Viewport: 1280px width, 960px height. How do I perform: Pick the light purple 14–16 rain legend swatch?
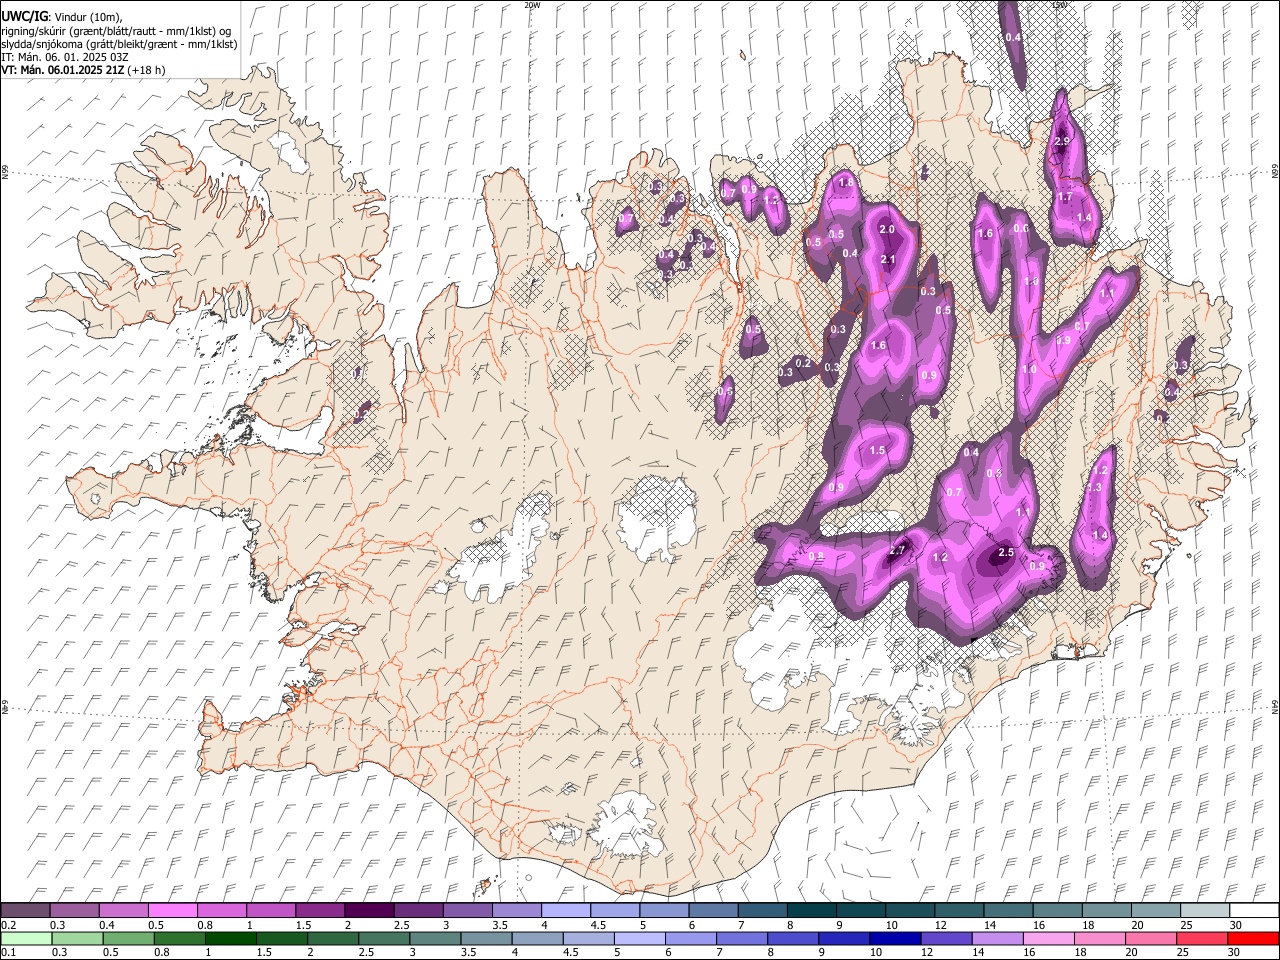(996, 938)
